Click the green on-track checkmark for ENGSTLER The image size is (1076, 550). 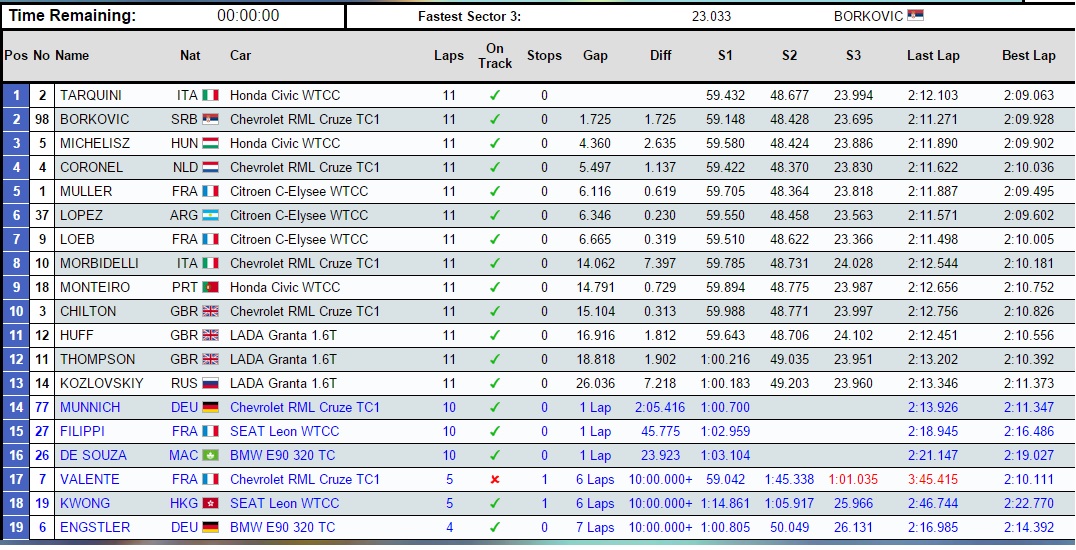point(494,528)
